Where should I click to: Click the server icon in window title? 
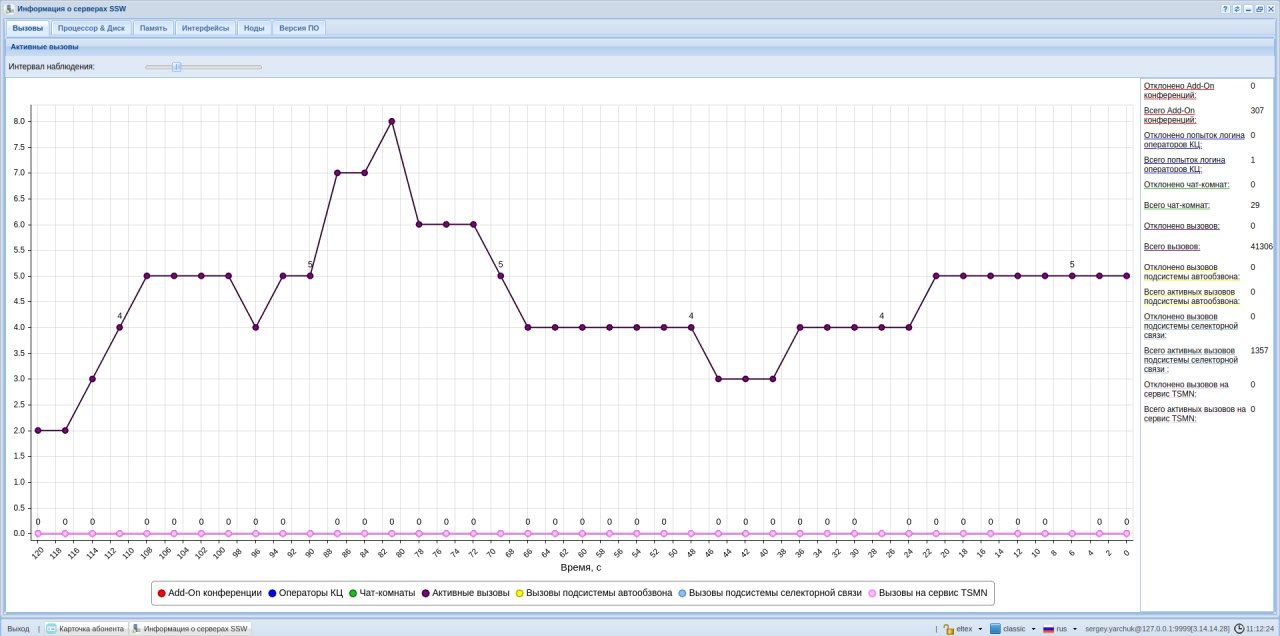click(9, 8)
